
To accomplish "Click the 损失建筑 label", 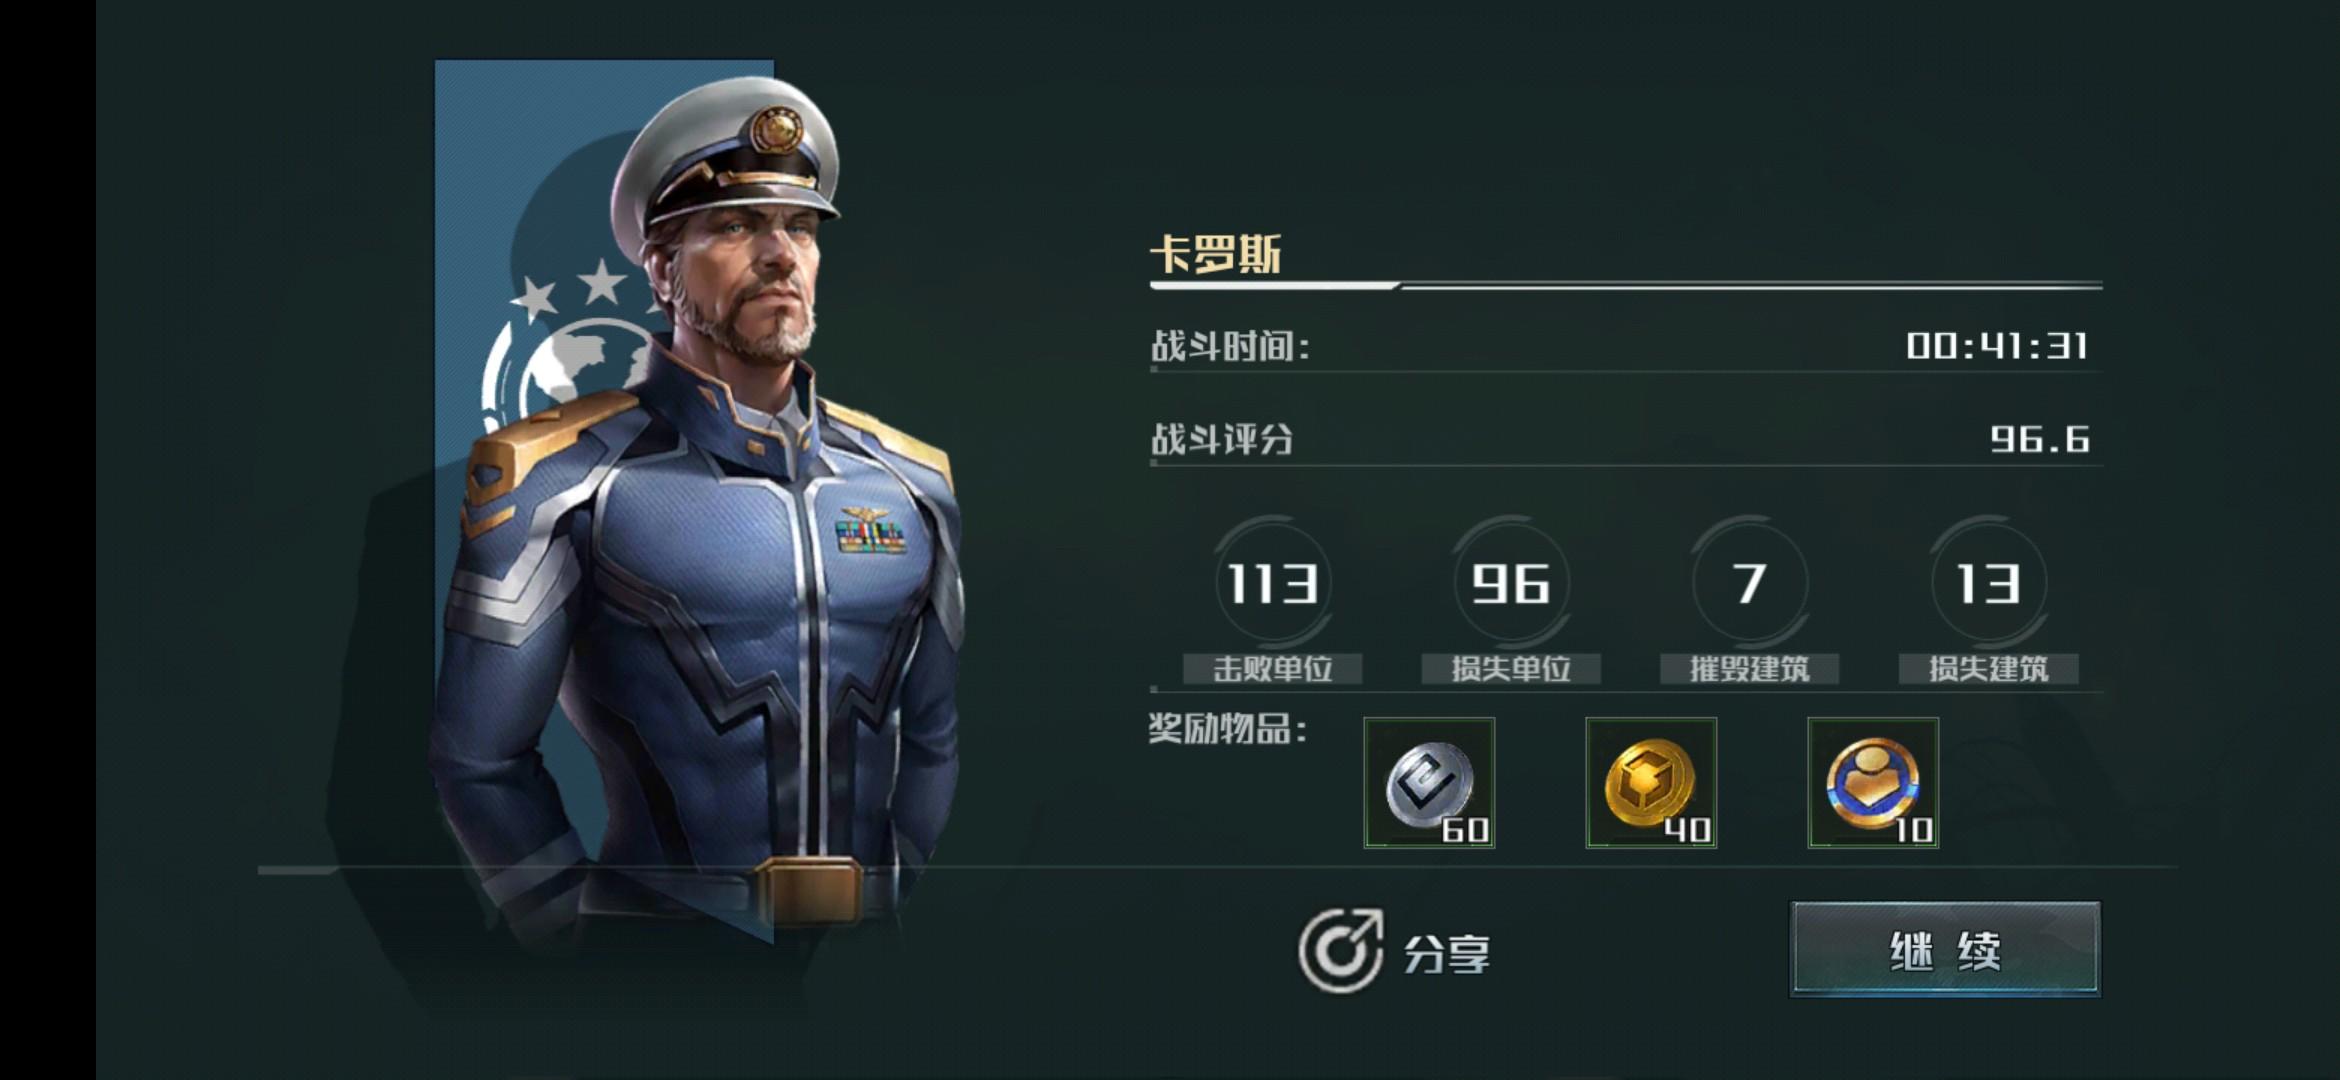I will [x=1988, y=669].
